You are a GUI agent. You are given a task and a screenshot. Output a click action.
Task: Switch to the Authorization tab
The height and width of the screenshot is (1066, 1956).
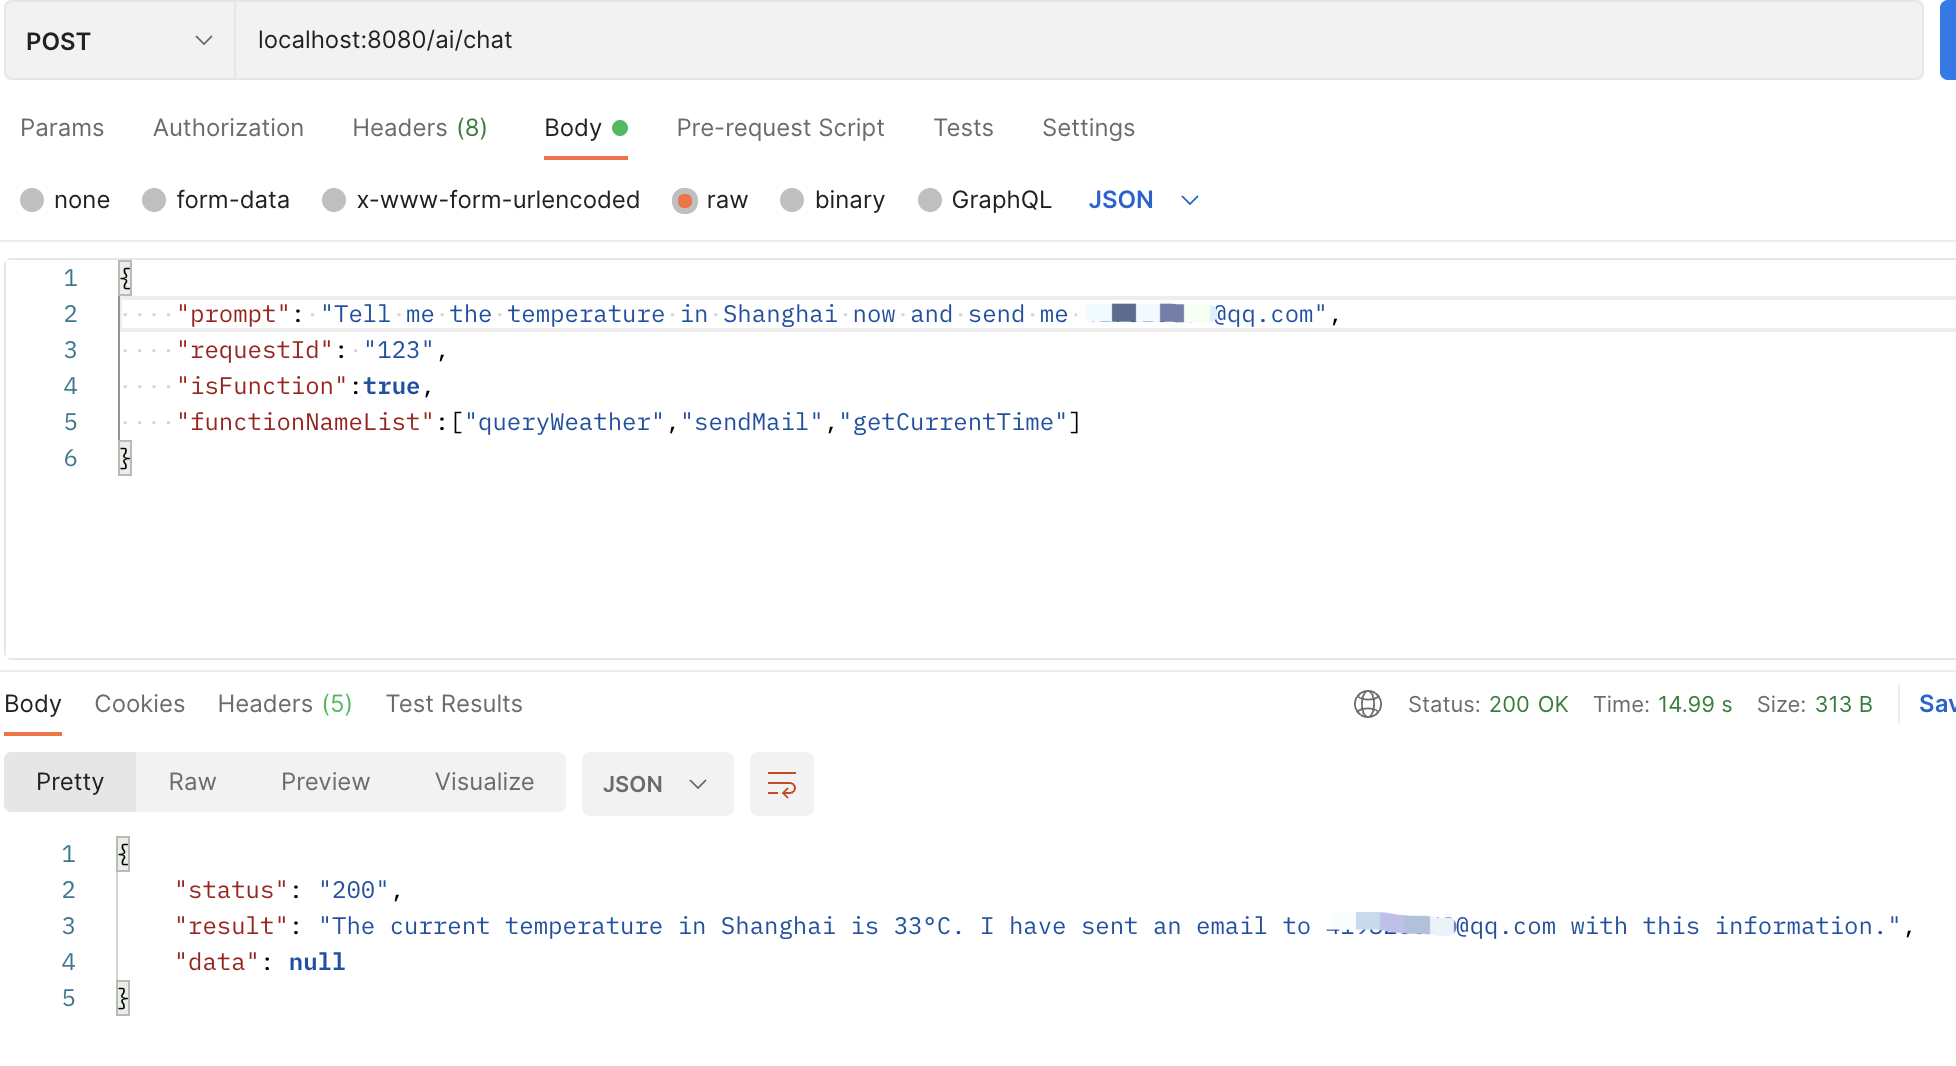pos(228,128)
